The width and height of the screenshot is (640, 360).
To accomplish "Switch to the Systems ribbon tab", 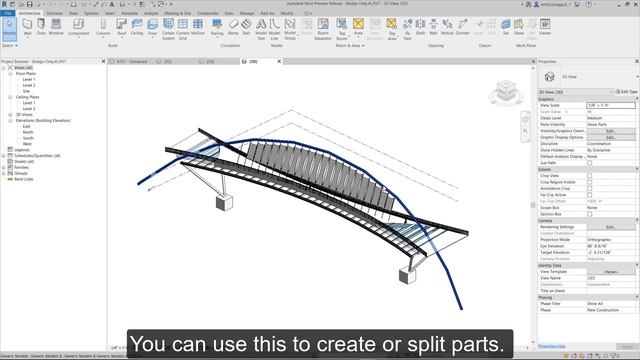I will click(91, 13).
